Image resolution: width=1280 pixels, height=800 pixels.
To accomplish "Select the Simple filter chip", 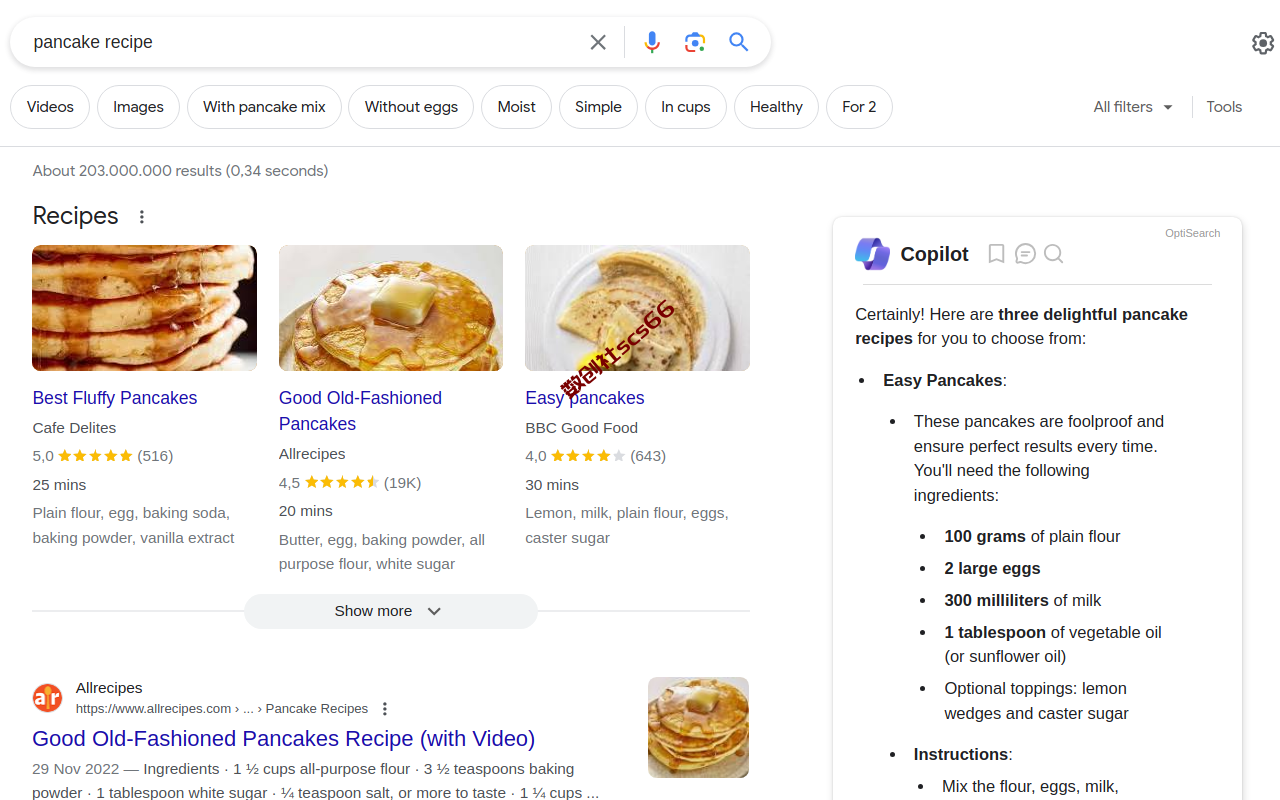I will [x=598, y=107].
